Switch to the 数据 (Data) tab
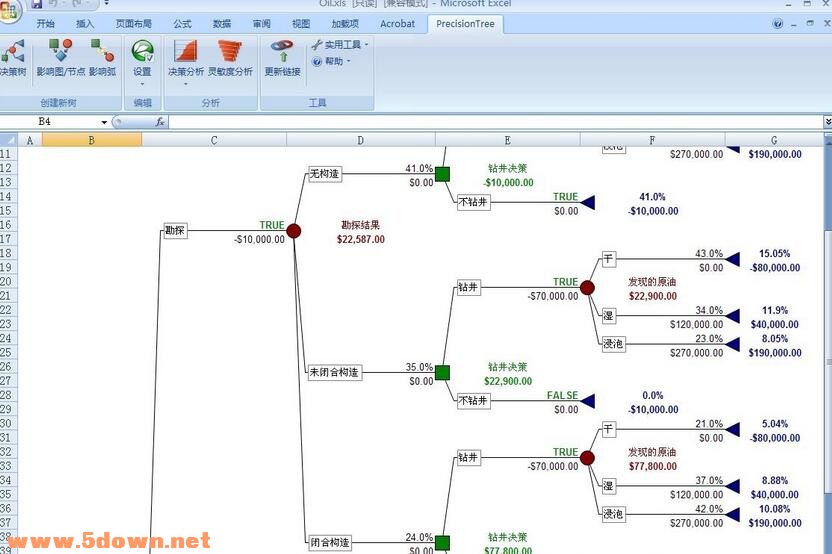 click(x=222, y=24)
